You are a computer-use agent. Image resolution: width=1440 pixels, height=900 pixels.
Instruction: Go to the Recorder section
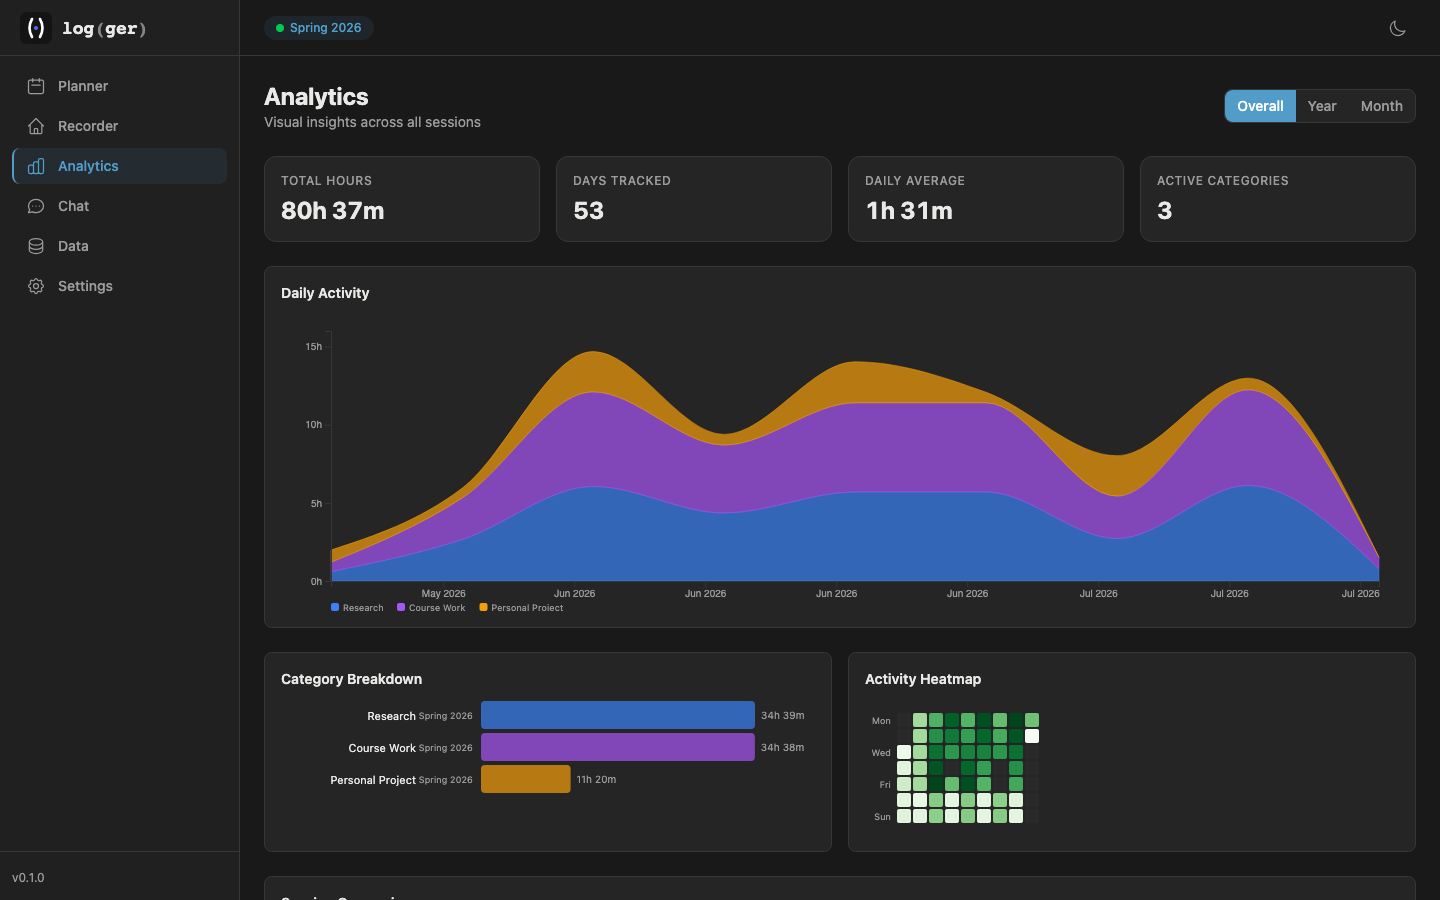click(x=120, y=126)
